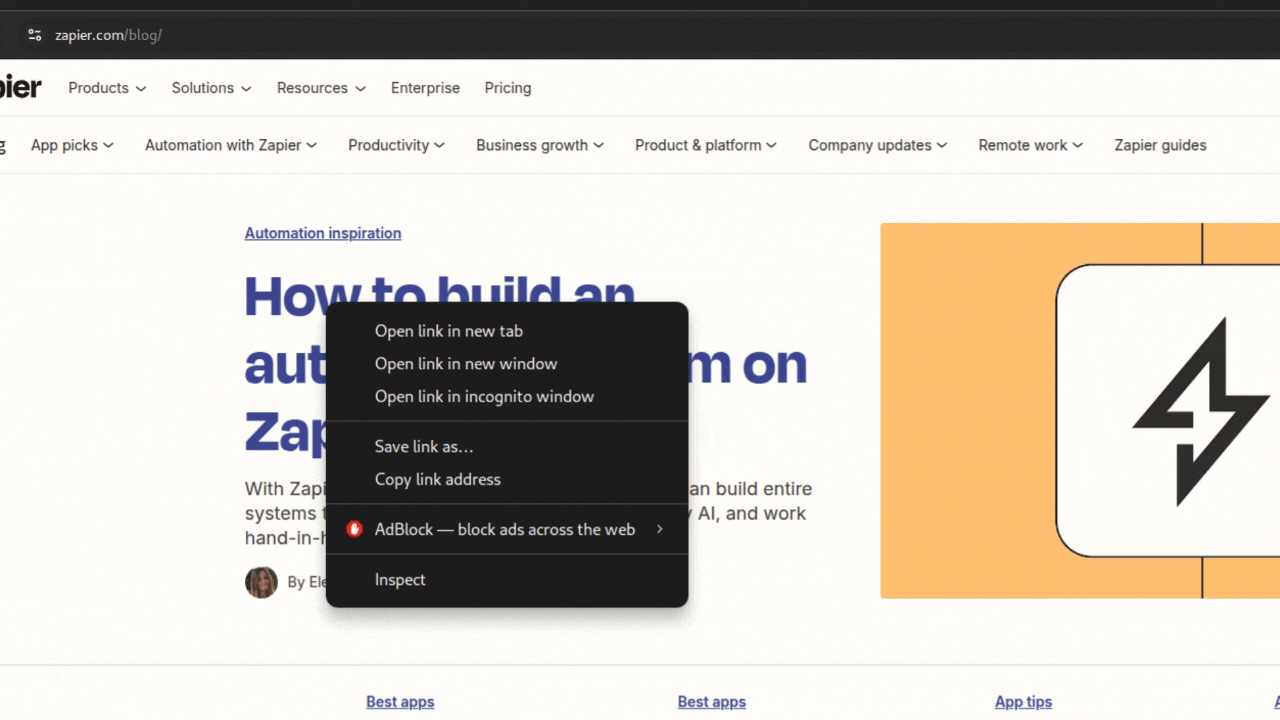Select Copy link address
1280x720 pixels.
pos(507,480)
